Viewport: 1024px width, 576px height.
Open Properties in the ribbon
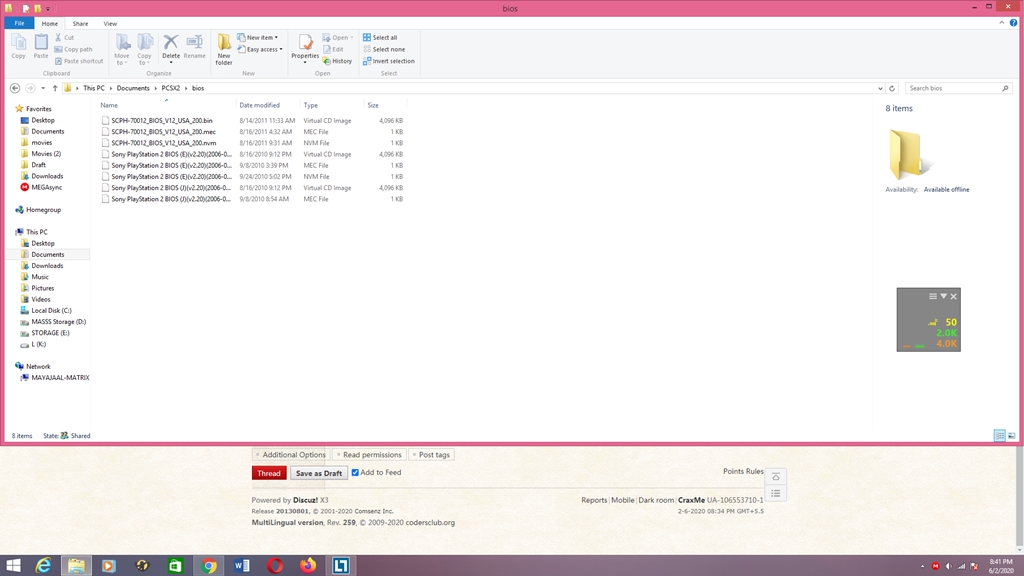305,48
